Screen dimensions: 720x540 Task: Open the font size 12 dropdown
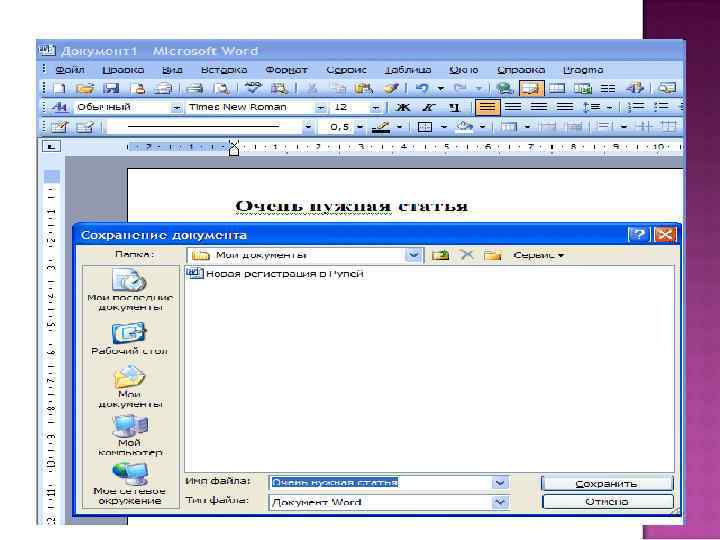click(x=376, y=108)
